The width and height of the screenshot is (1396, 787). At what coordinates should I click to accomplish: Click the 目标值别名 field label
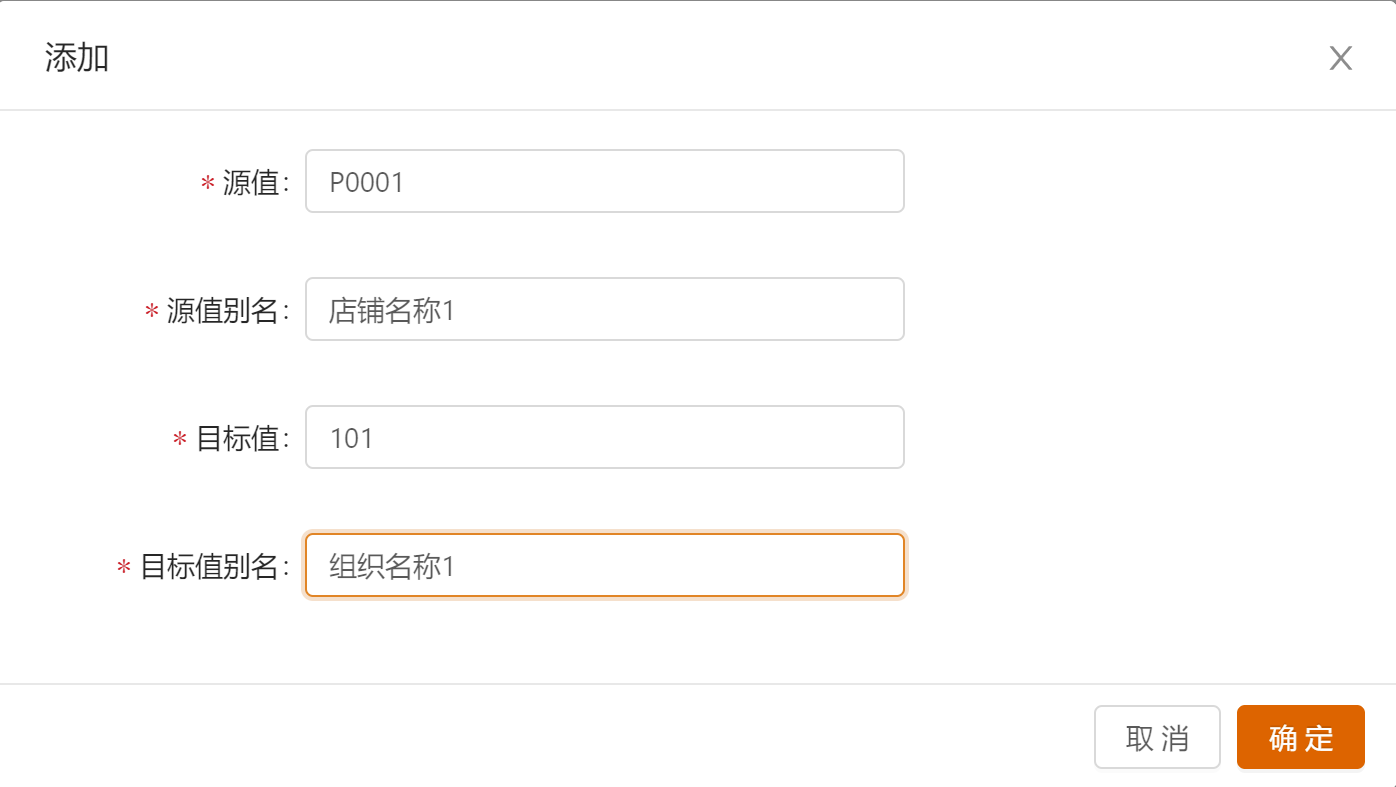pyautogui.click(x=209, y=566)
